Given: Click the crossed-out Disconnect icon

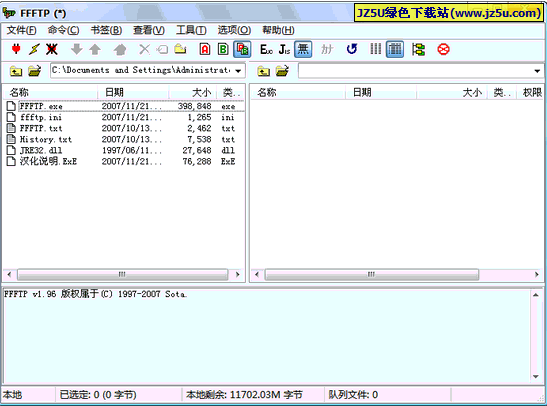Looking at the screenshot, I should tap(52, 49).
